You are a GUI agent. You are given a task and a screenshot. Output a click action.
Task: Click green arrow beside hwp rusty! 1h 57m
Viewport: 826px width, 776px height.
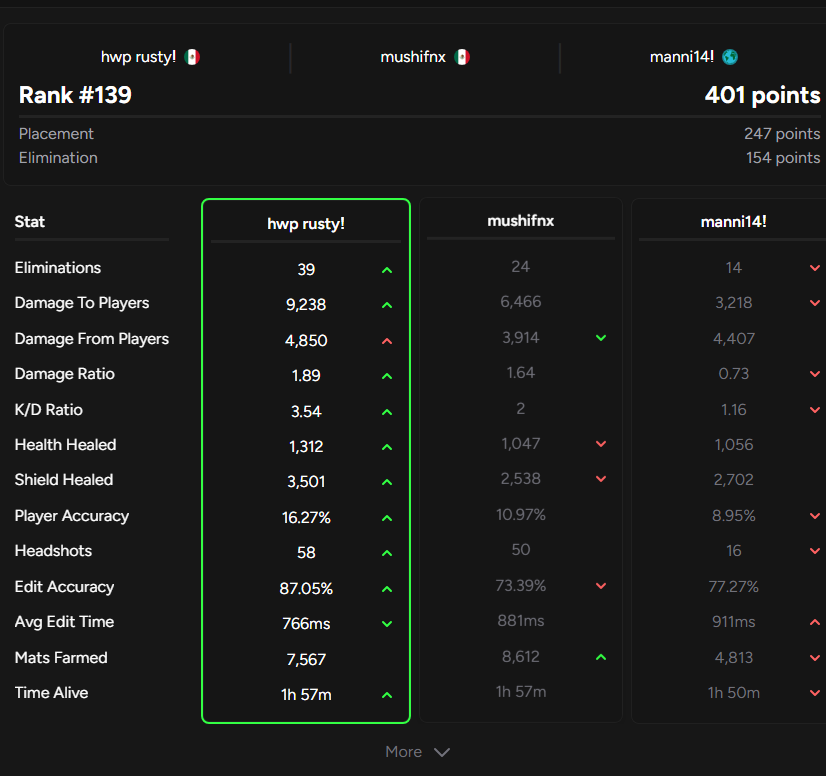[387, 695]
